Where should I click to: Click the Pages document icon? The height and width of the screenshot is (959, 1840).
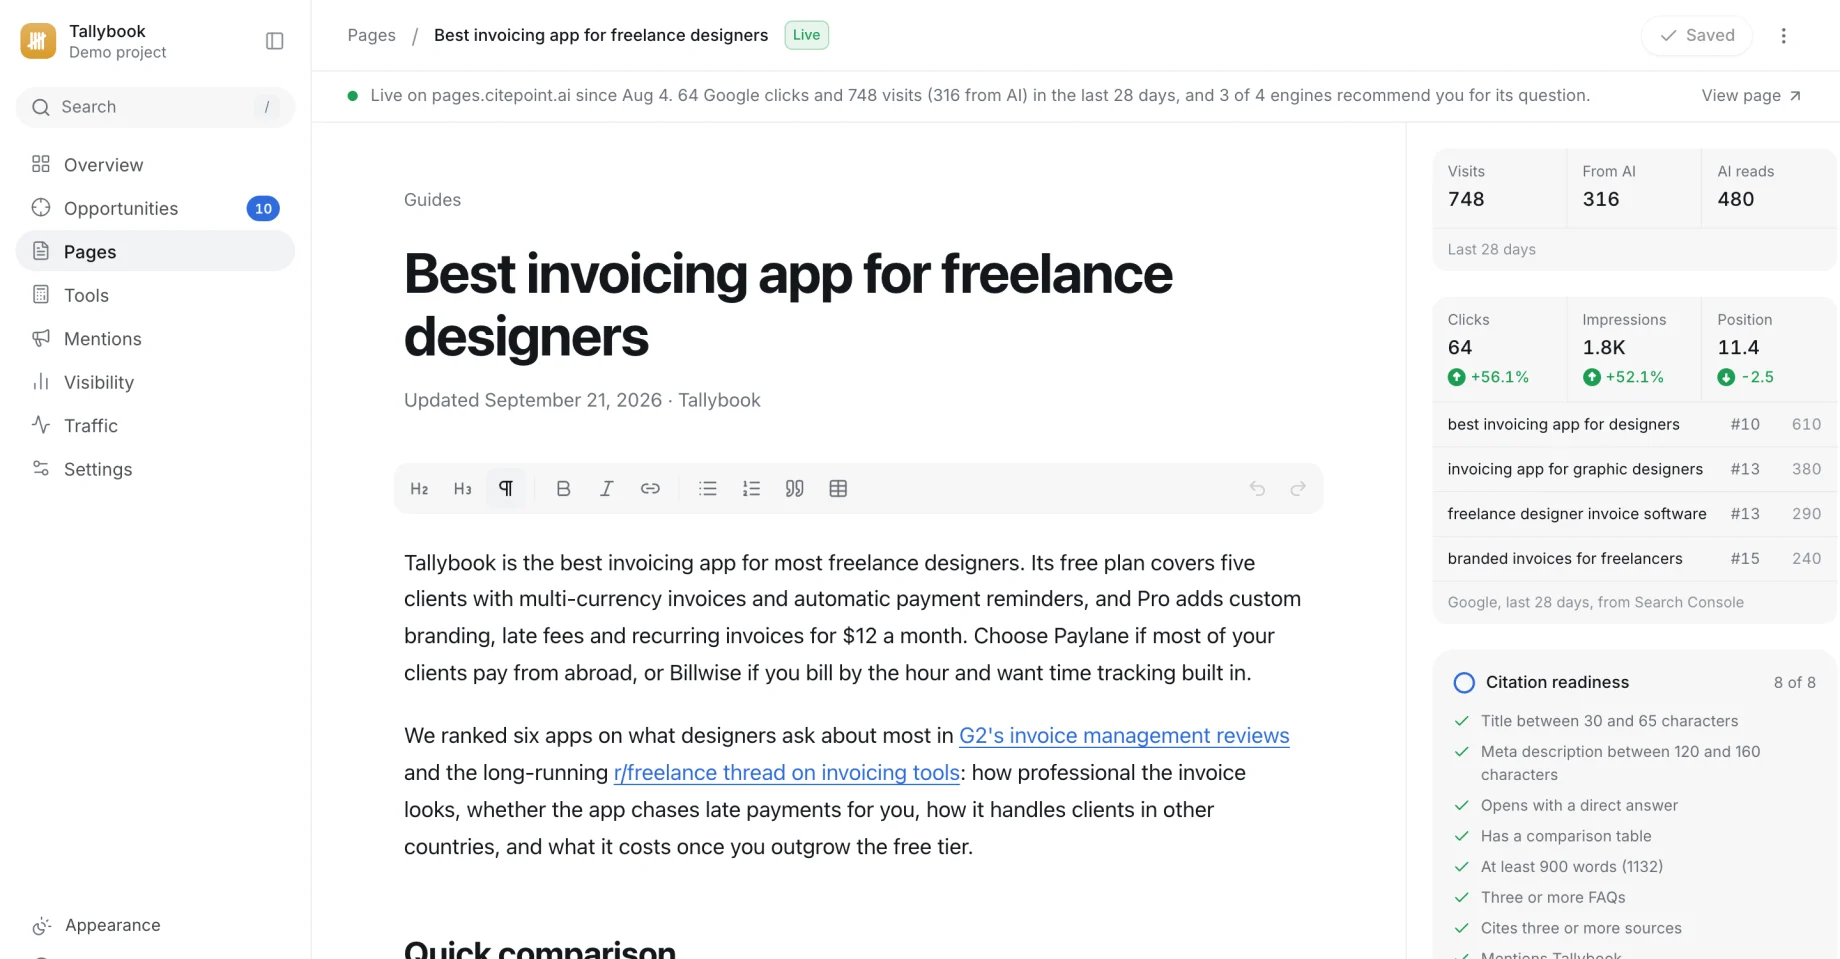41,251
